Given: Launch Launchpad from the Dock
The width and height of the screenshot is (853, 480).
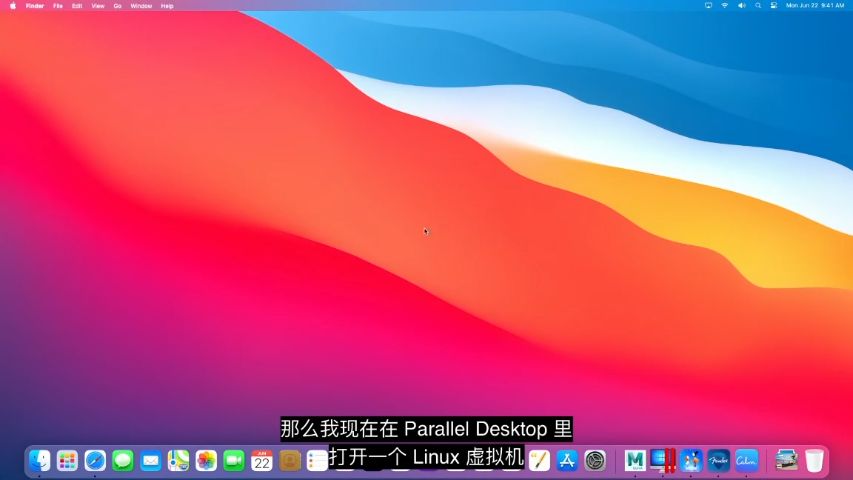Looking at the screenshot, I should tap(67, 460).
